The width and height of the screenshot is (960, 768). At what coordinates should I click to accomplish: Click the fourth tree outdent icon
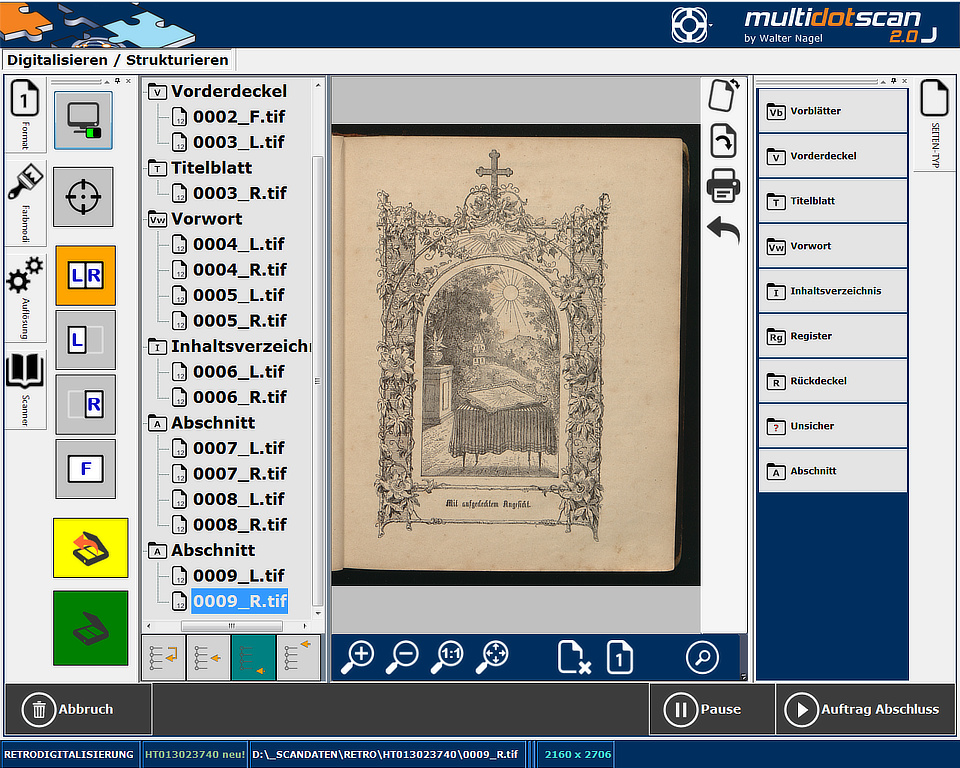pos(298,658)
